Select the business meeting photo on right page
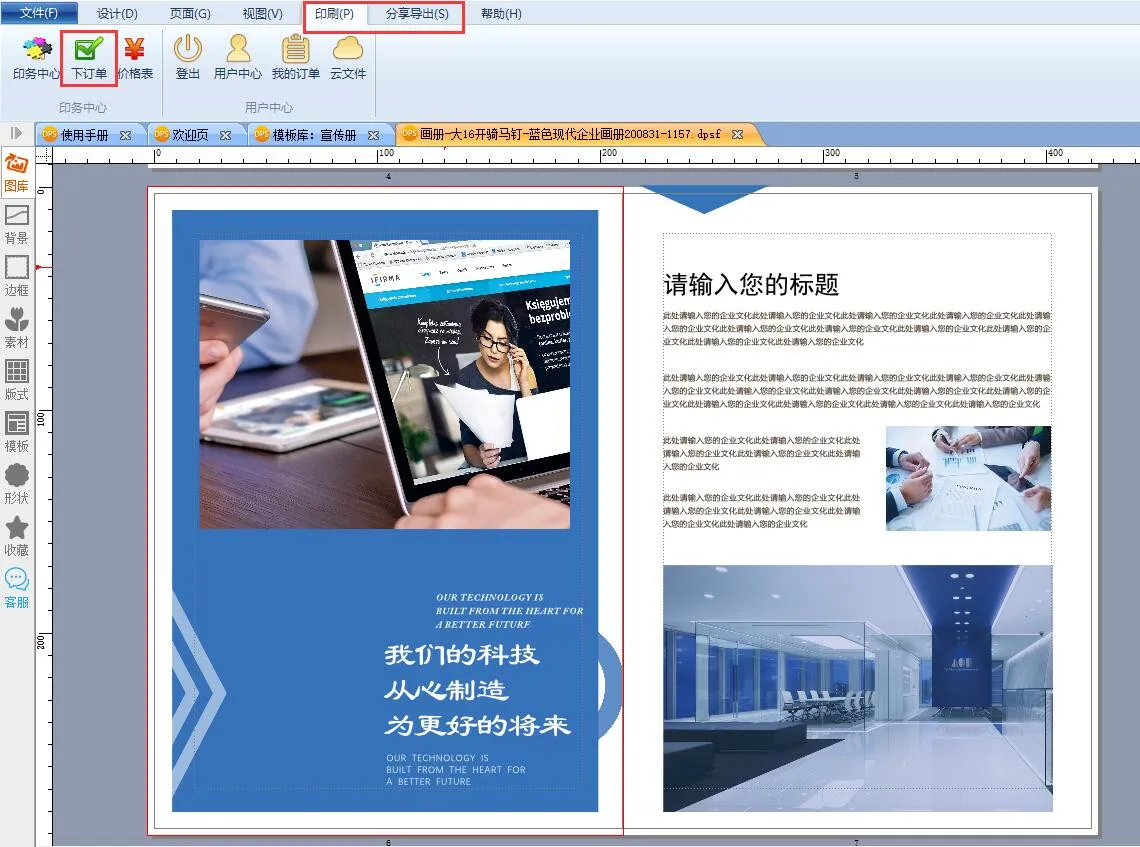 tap(968, 478)
